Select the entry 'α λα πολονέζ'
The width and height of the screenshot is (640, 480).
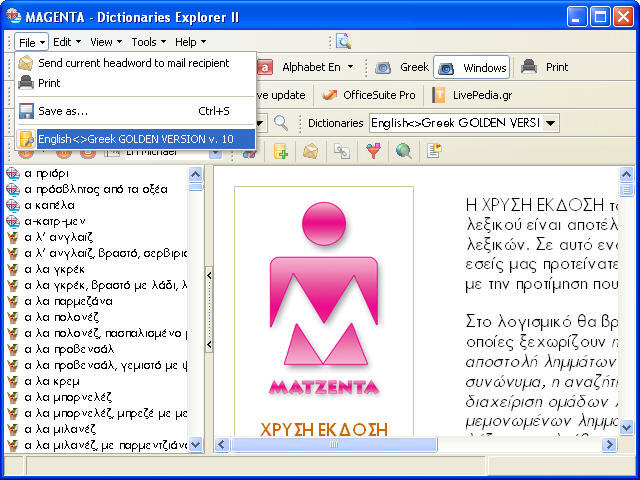(x=62, y=317)
